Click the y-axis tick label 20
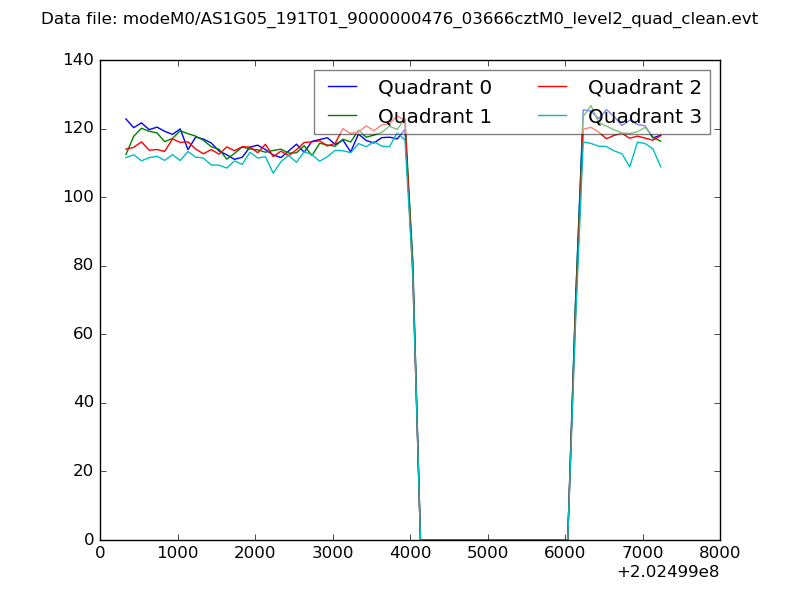The height and width of the screenshot is (600, 800). (x=87, y=471)
